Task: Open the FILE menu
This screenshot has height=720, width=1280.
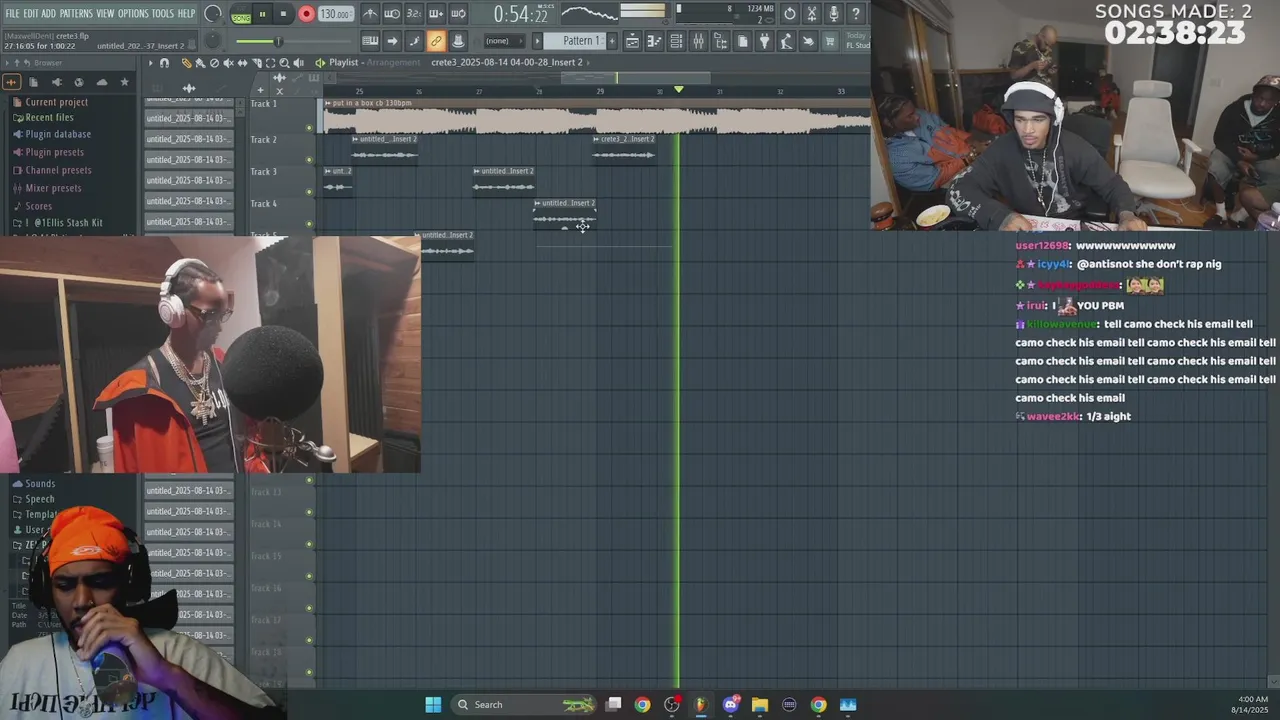Action: (12, 13)
